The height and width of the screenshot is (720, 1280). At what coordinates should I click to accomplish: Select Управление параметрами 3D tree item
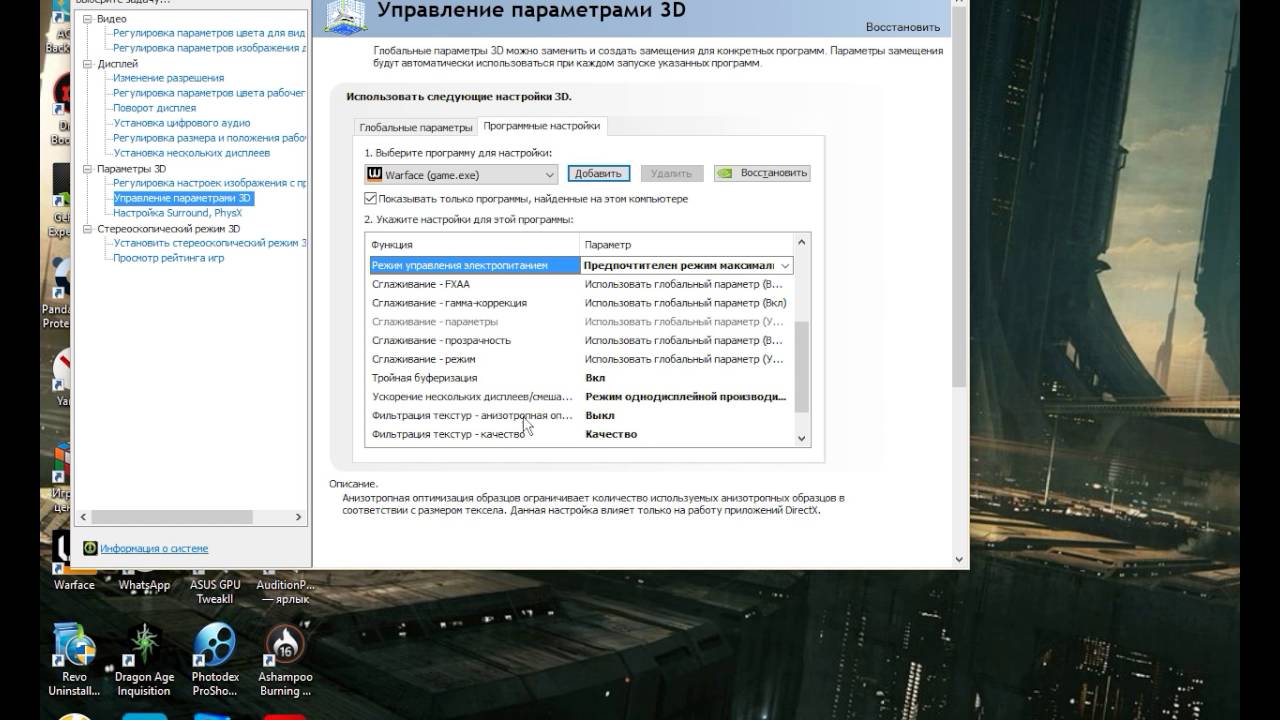tap(183, 198)
